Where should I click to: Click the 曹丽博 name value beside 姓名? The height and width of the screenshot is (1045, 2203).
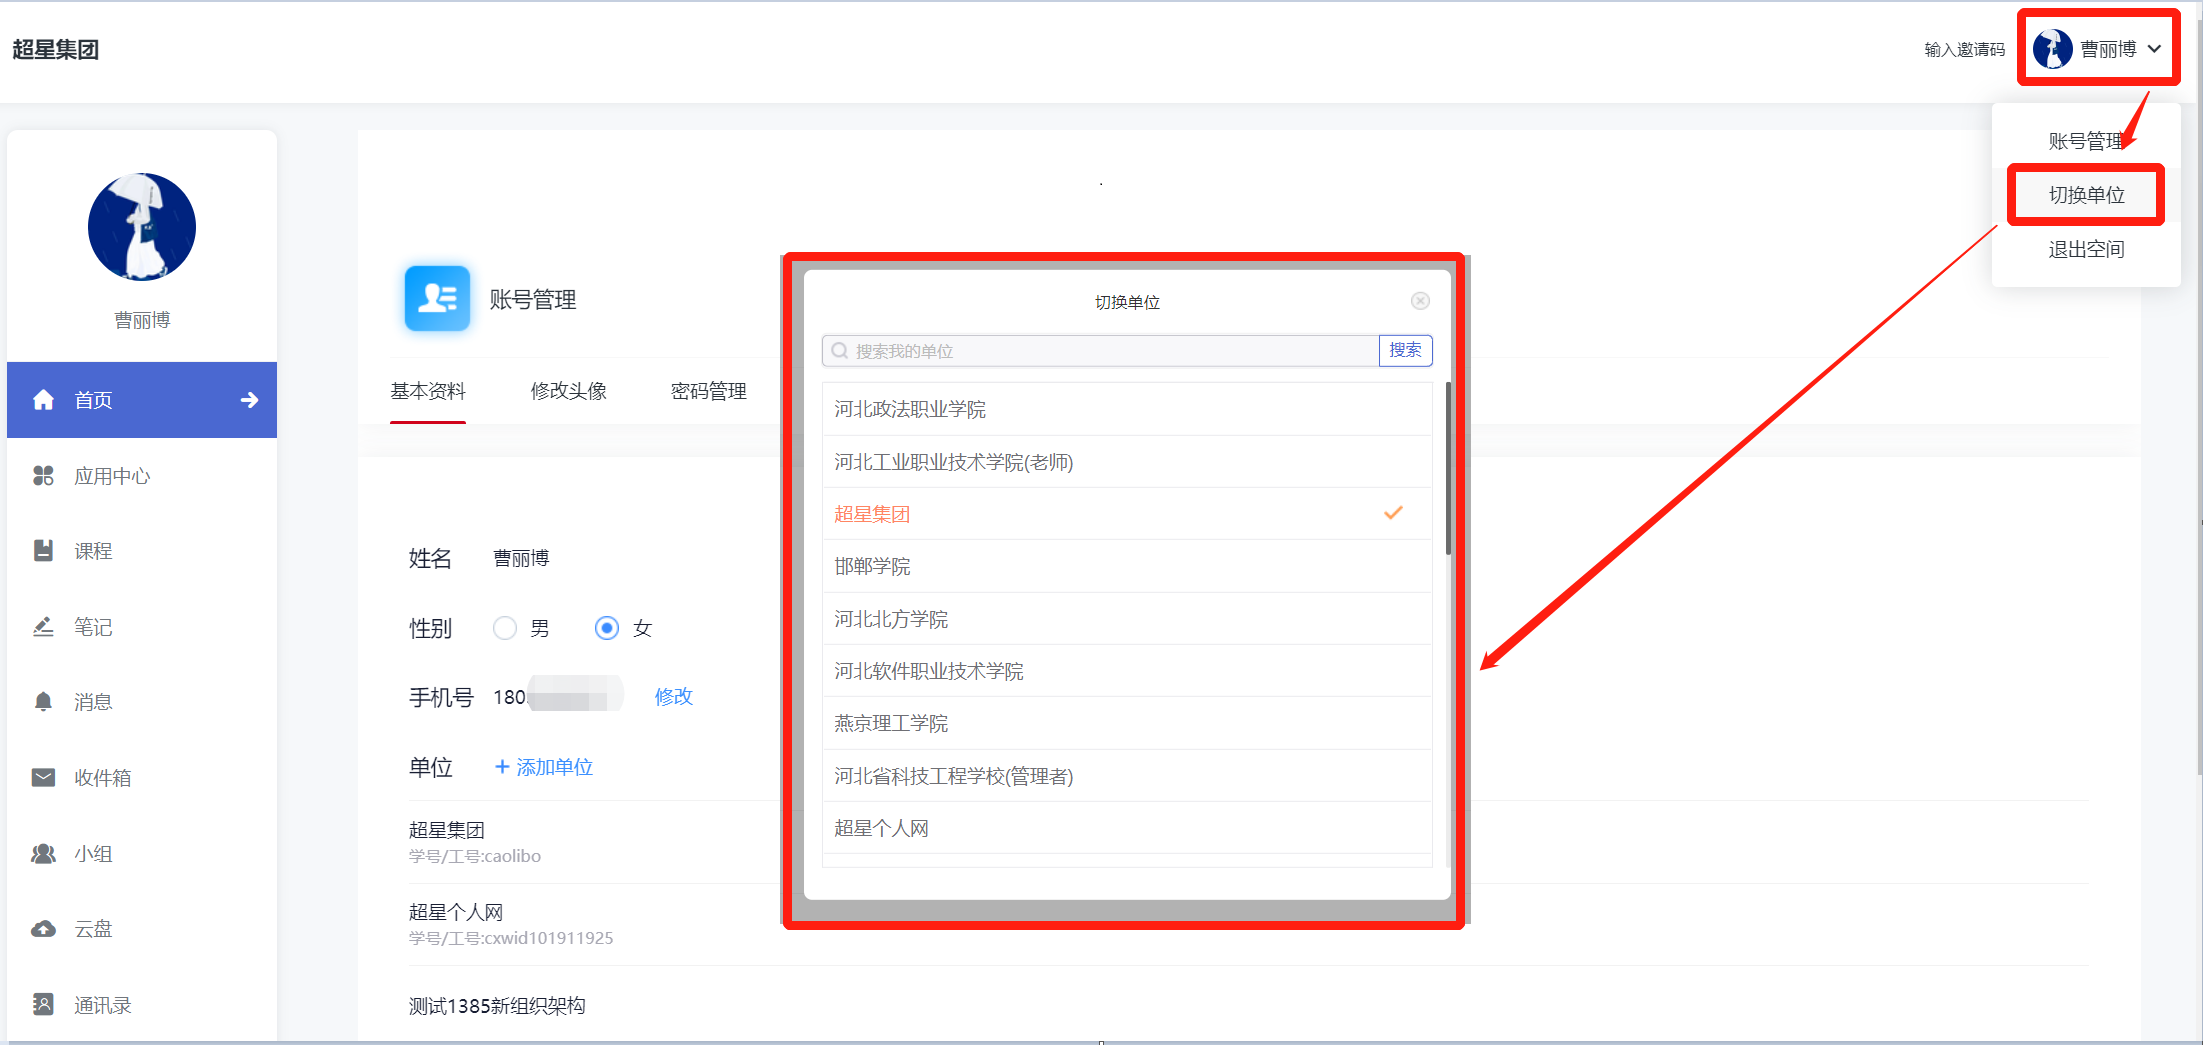[x=521, y=558]
